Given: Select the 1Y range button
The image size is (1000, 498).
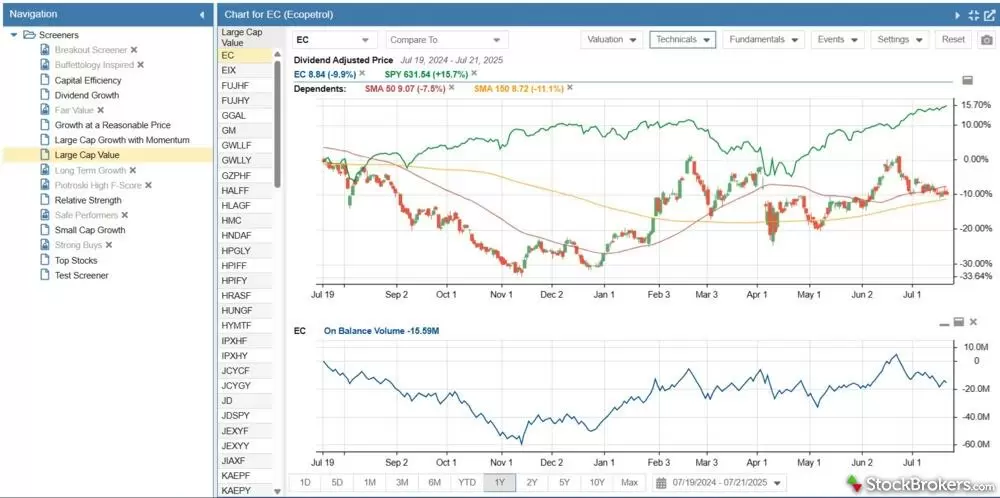Looking at the screenshot, I should pos(500,483).
